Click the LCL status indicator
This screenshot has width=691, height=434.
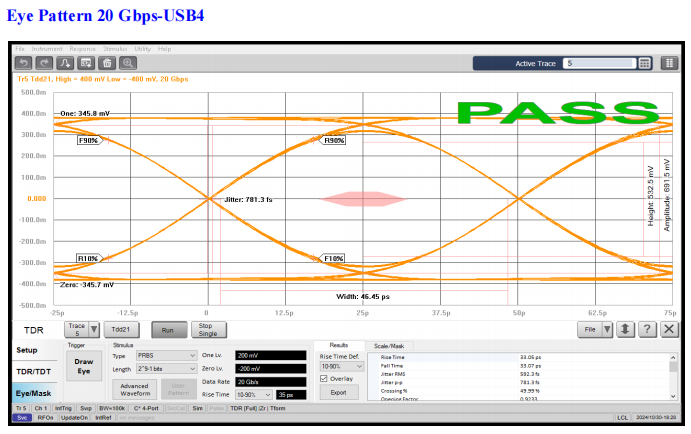click(622, 418)
